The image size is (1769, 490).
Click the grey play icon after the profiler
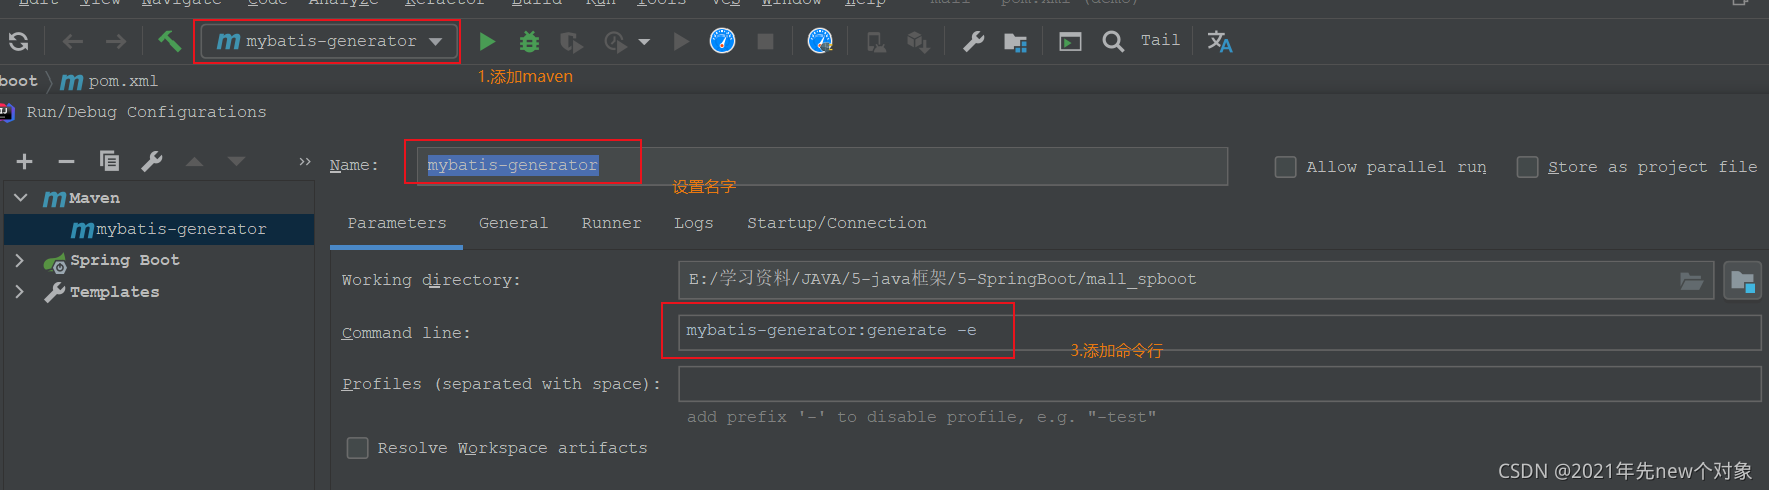681,41
